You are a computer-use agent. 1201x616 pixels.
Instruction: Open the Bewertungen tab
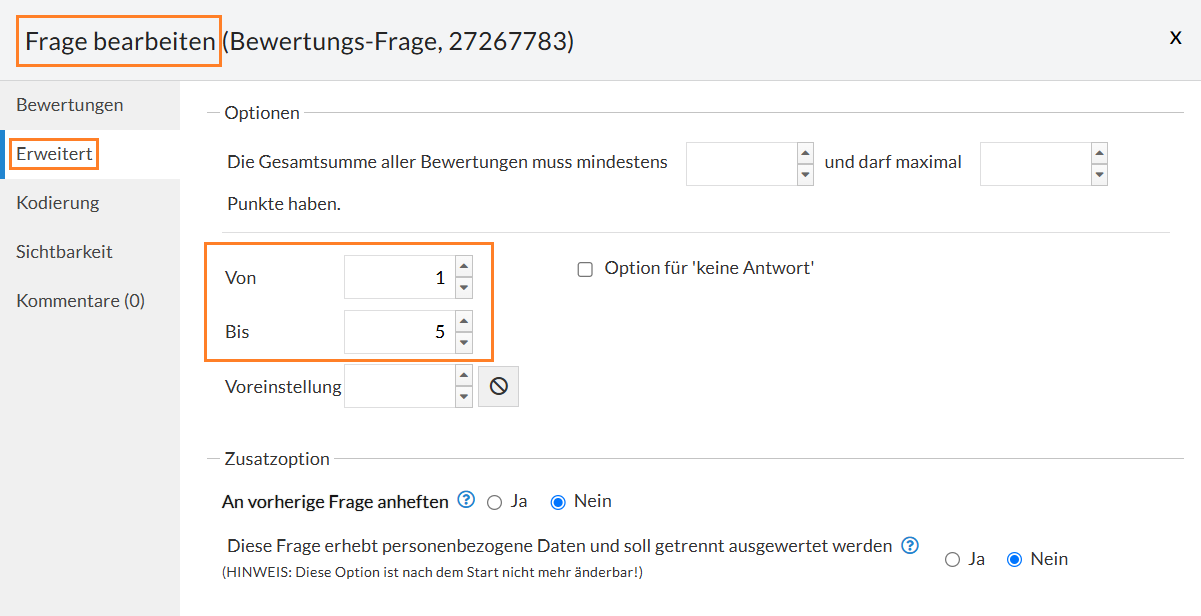tap(70, 105)
